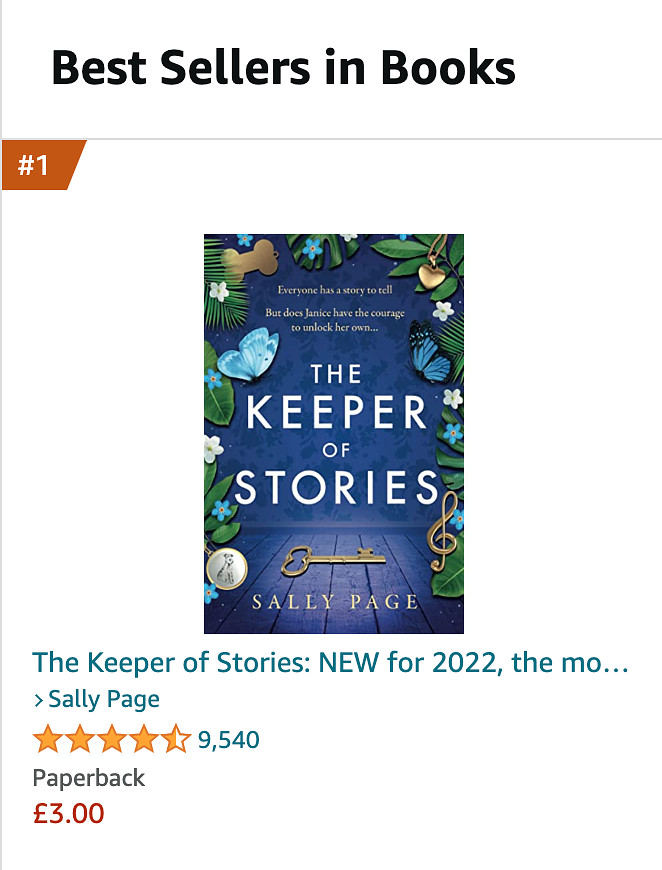Click the £3.00 price
The height and width of the screenshot is (870, 662).
(68, 813)
